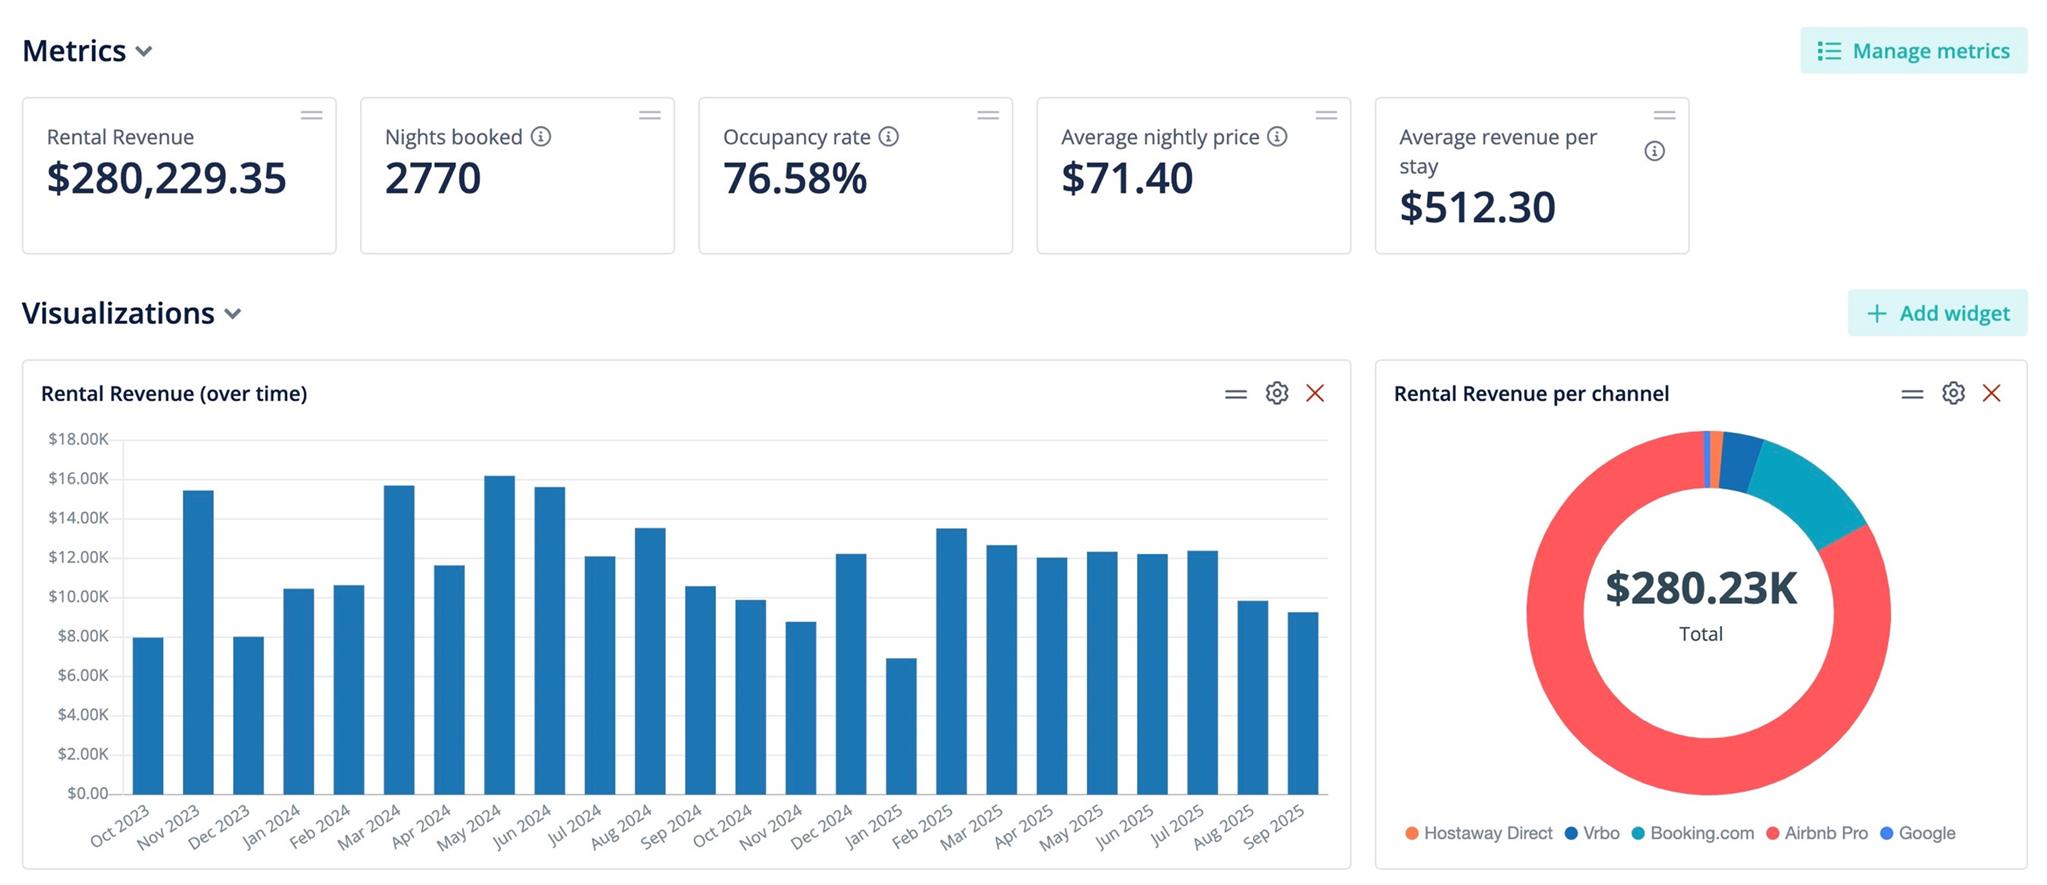Open settings gear for Rental Revenue per channel
The width and height of the screenshot is (2047, 885).
click(x=1953, y=393)
